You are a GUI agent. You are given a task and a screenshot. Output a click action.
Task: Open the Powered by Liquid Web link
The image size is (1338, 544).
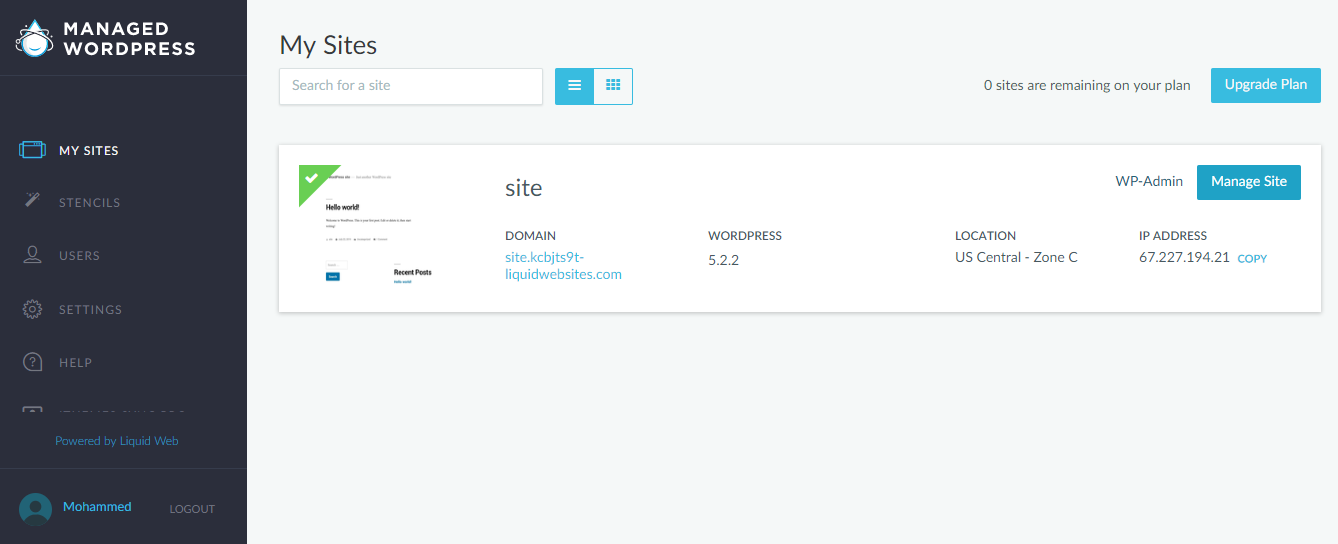click(x=117, y=441)
